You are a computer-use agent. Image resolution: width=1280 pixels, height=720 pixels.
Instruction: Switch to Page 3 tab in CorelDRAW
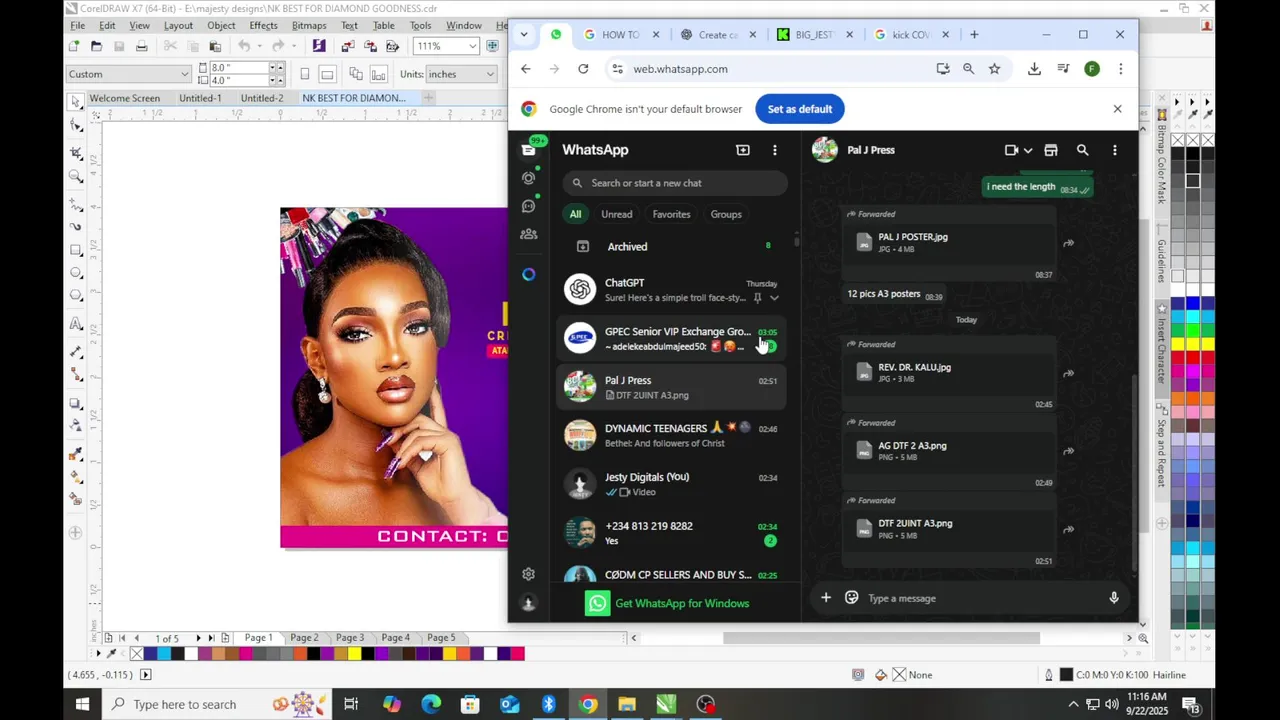point(350,638)
